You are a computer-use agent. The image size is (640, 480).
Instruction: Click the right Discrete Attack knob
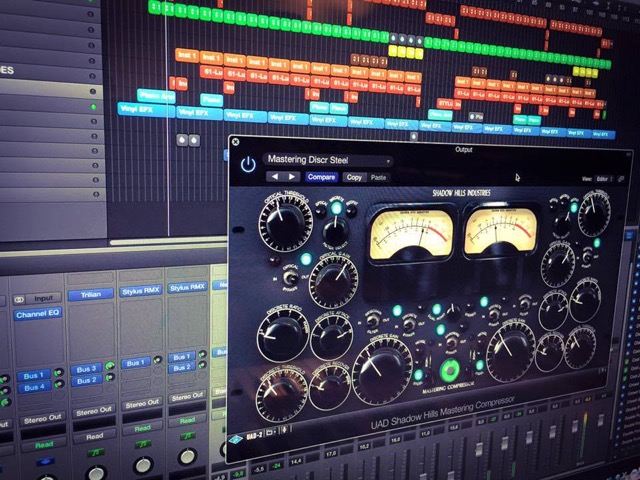click(553, 310)
